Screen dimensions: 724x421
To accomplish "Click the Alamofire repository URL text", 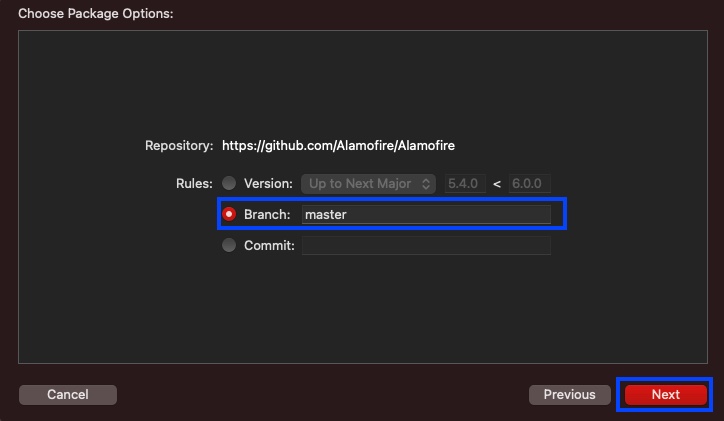I will (x=338, y=146).
